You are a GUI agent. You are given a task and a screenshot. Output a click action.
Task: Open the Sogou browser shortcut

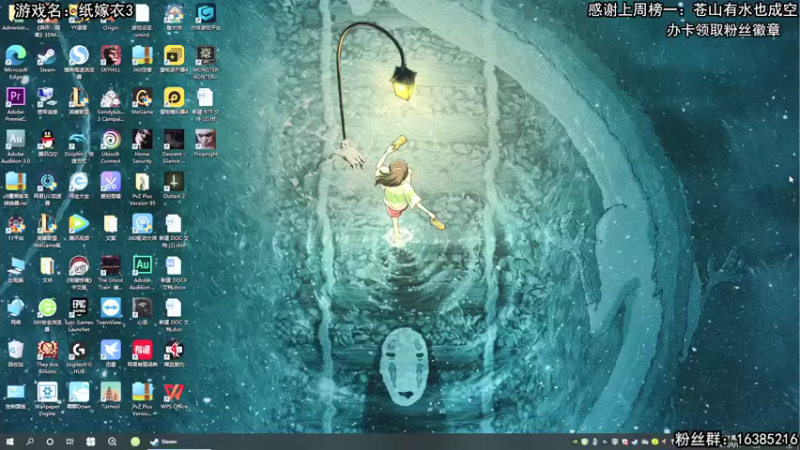tap(79, 61)
